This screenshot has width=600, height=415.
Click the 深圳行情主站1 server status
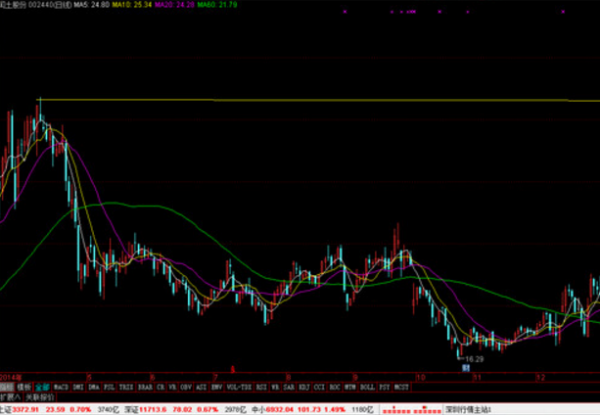pos(468,410)
